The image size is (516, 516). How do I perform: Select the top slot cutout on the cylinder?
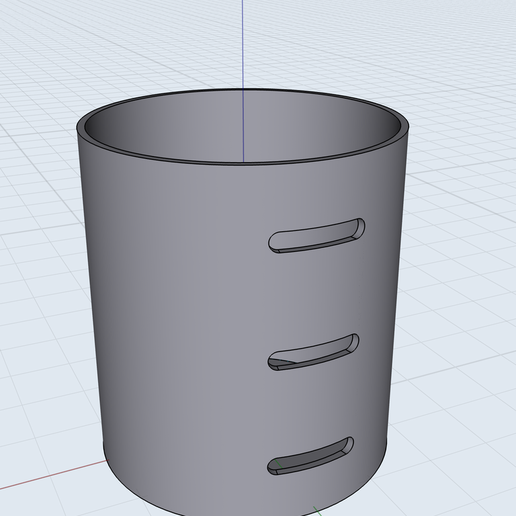[x=316, y=236]
